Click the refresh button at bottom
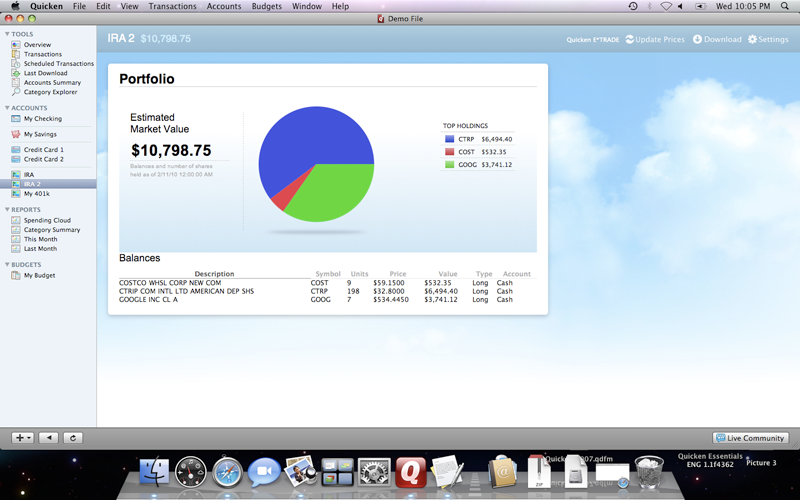 tap(73, 438)
